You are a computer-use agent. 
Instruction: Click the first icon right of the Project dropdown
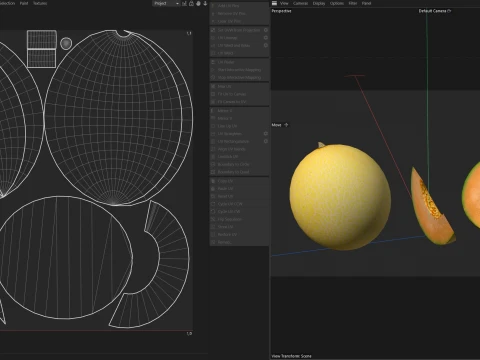184,3
